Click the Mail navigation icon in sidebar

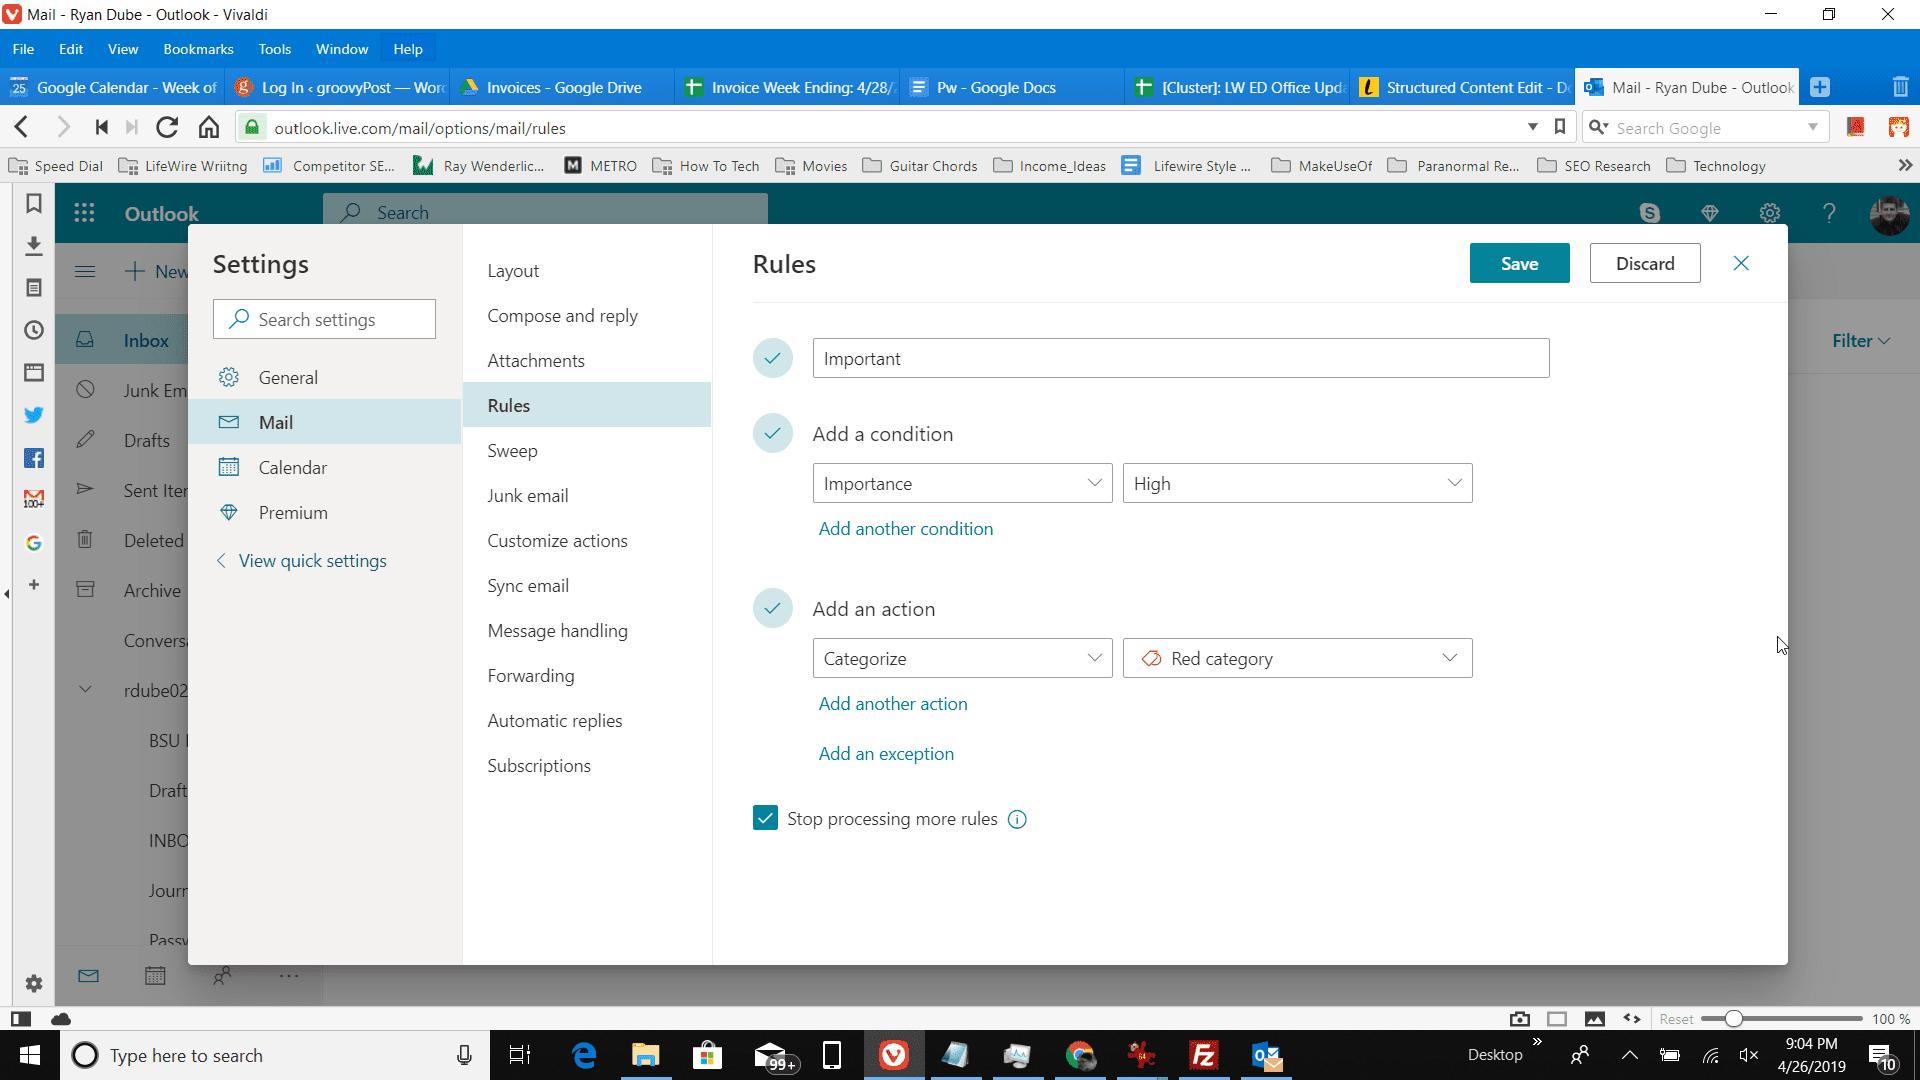(86, 975)
